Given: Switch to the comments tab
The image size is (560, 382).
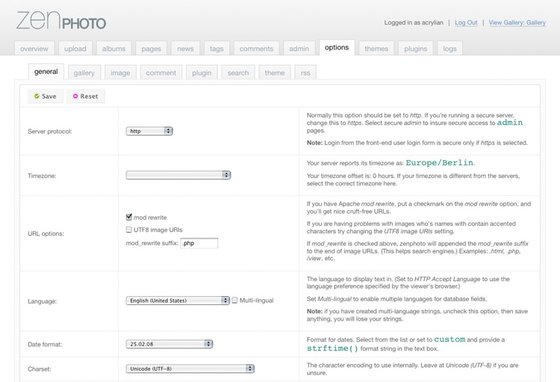Looking at the screenshot, I should (256, 49).
